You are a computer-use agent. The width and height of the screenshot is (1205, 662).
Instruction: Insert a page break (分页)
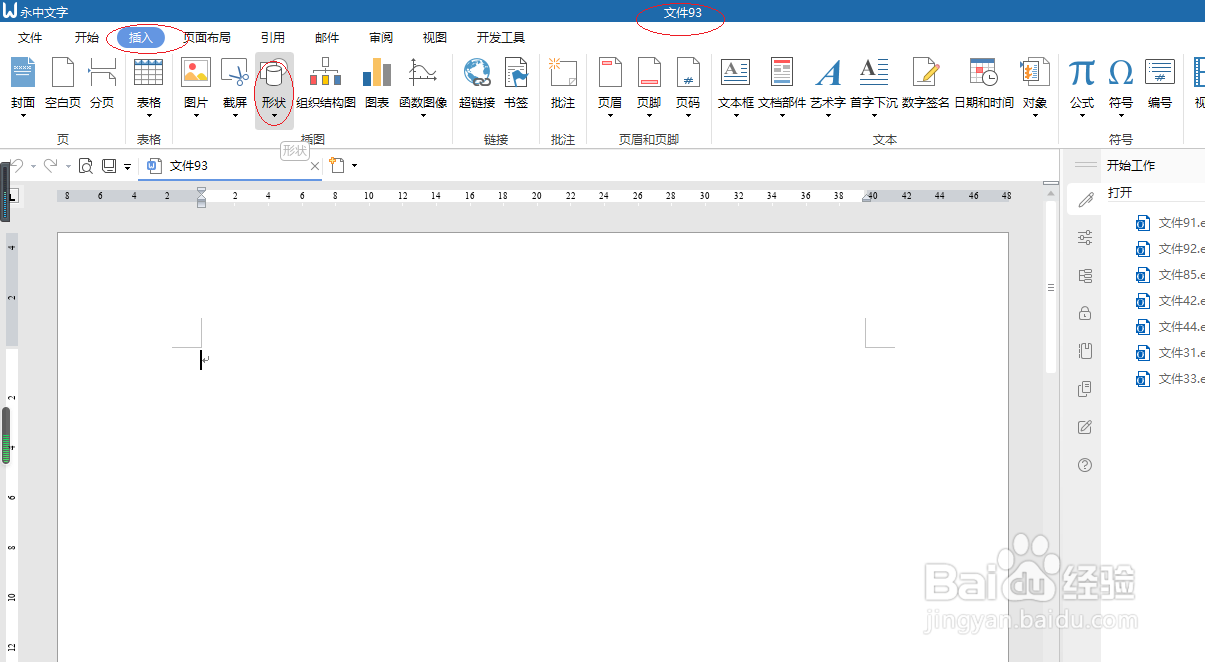pyautogui.click(x=102, y=81)
